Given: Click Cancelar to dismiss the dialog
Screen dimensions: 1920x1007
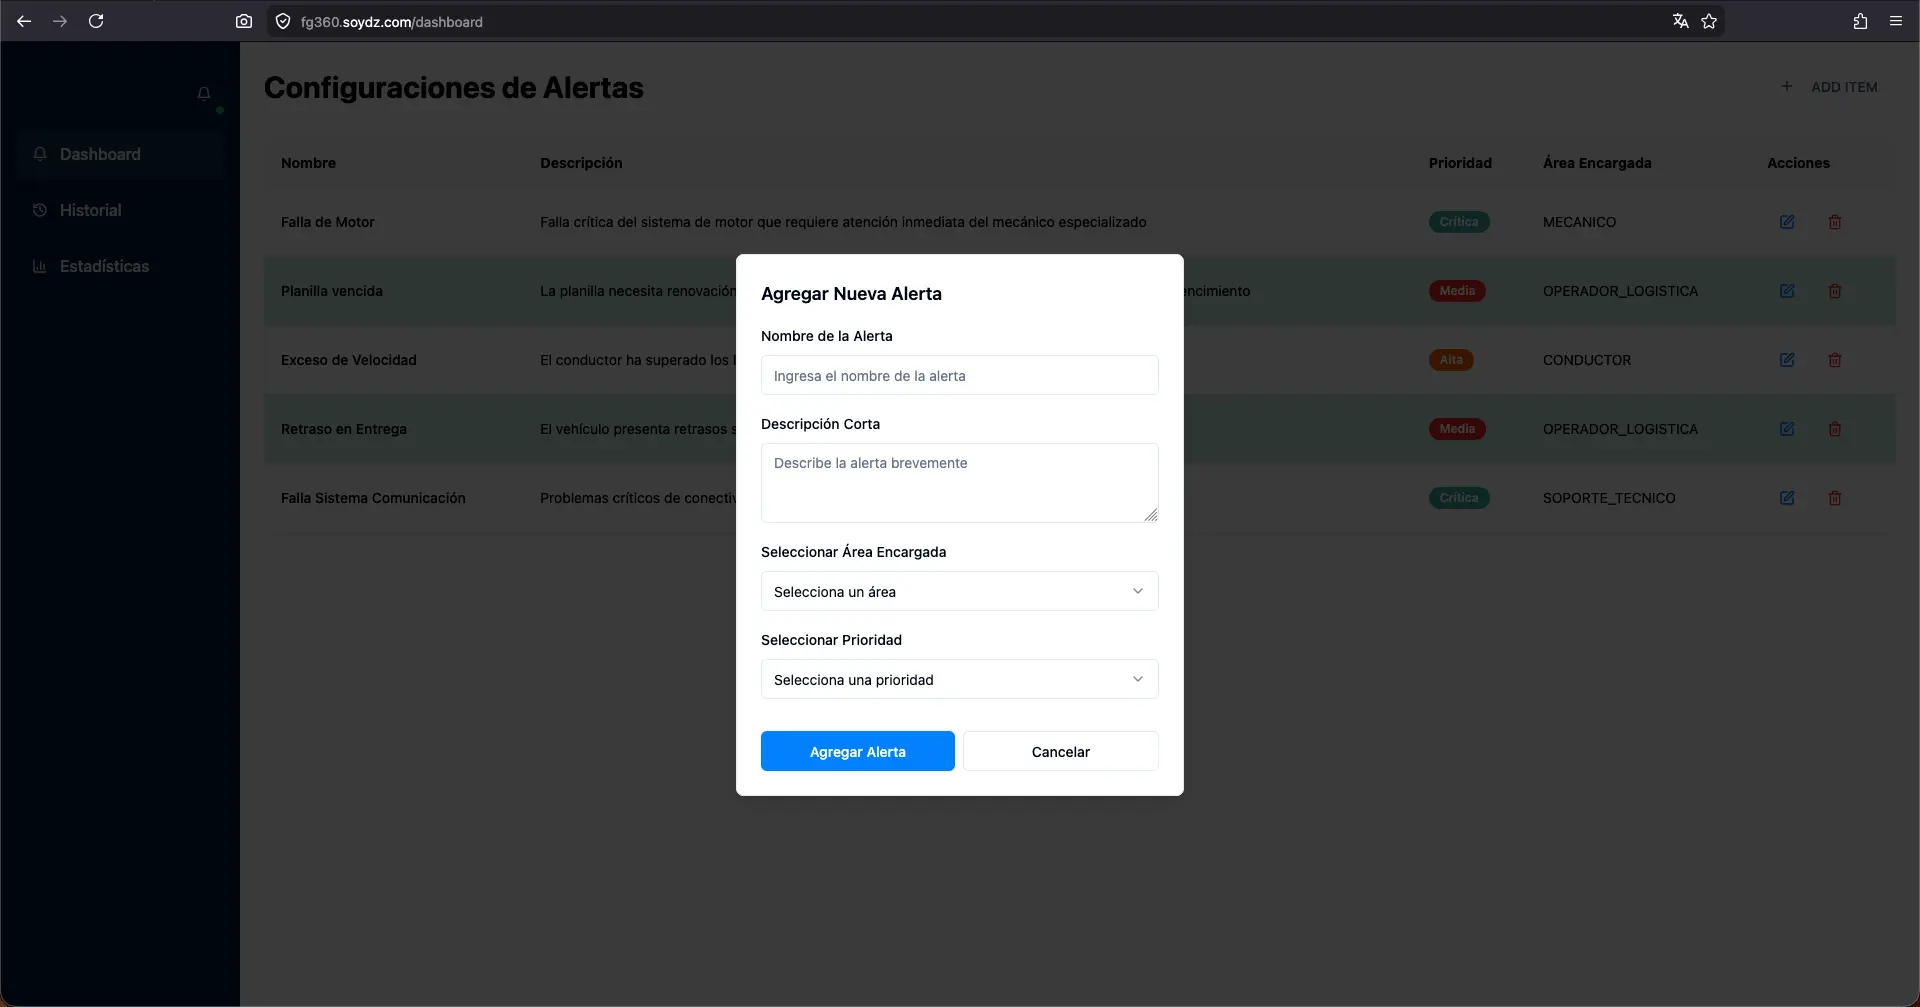Looking at the screenshot, I should tap(1060, 751).
